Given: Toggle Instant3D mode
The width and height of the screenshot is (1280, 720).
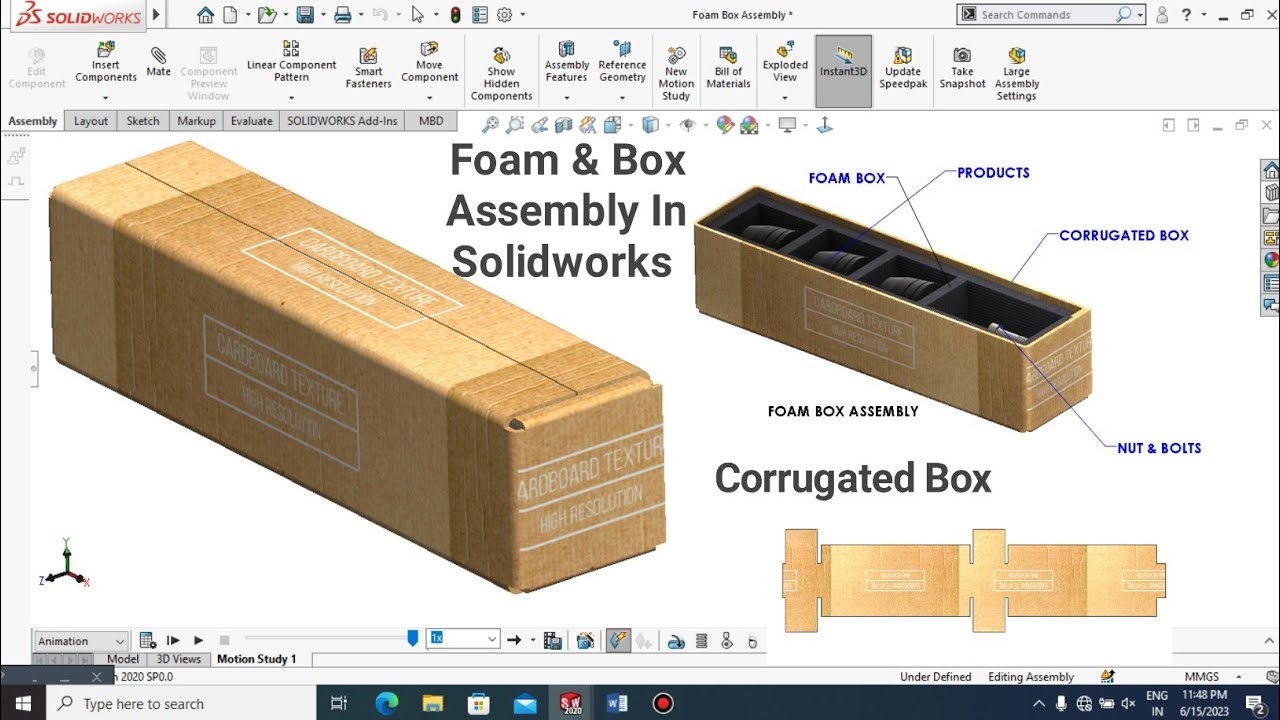Looking at the screenshot, I should pos(843,71).
